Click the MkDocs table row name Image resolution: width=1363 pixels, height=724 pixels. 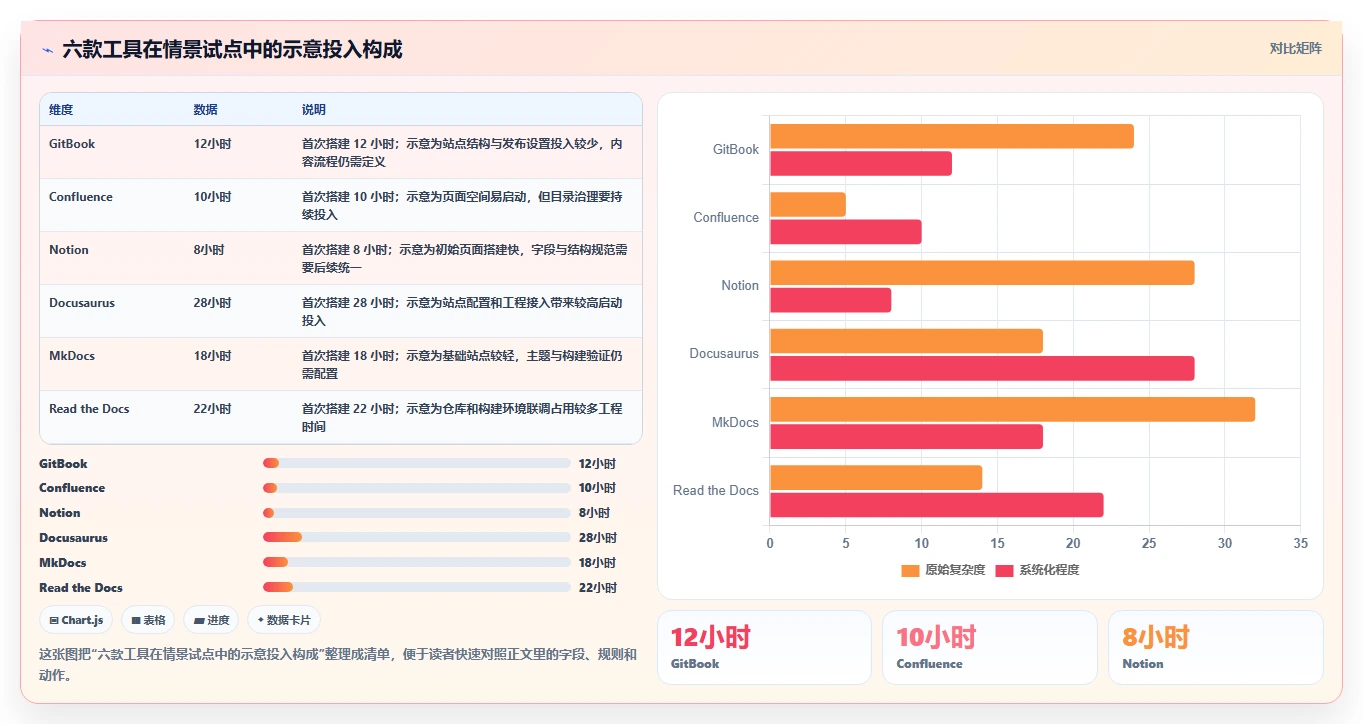click(x=73, y=356)
